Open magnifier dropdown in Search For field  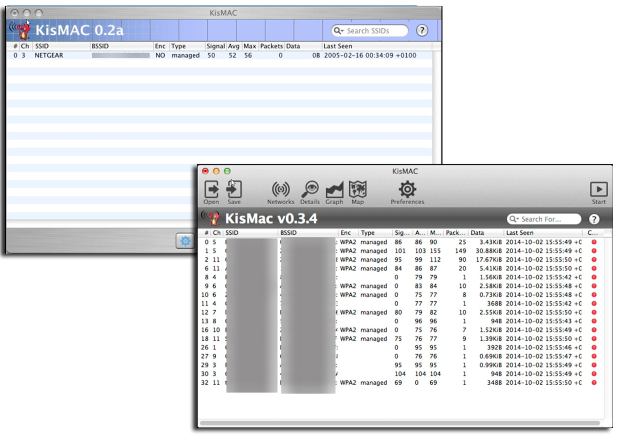[515, 219]
